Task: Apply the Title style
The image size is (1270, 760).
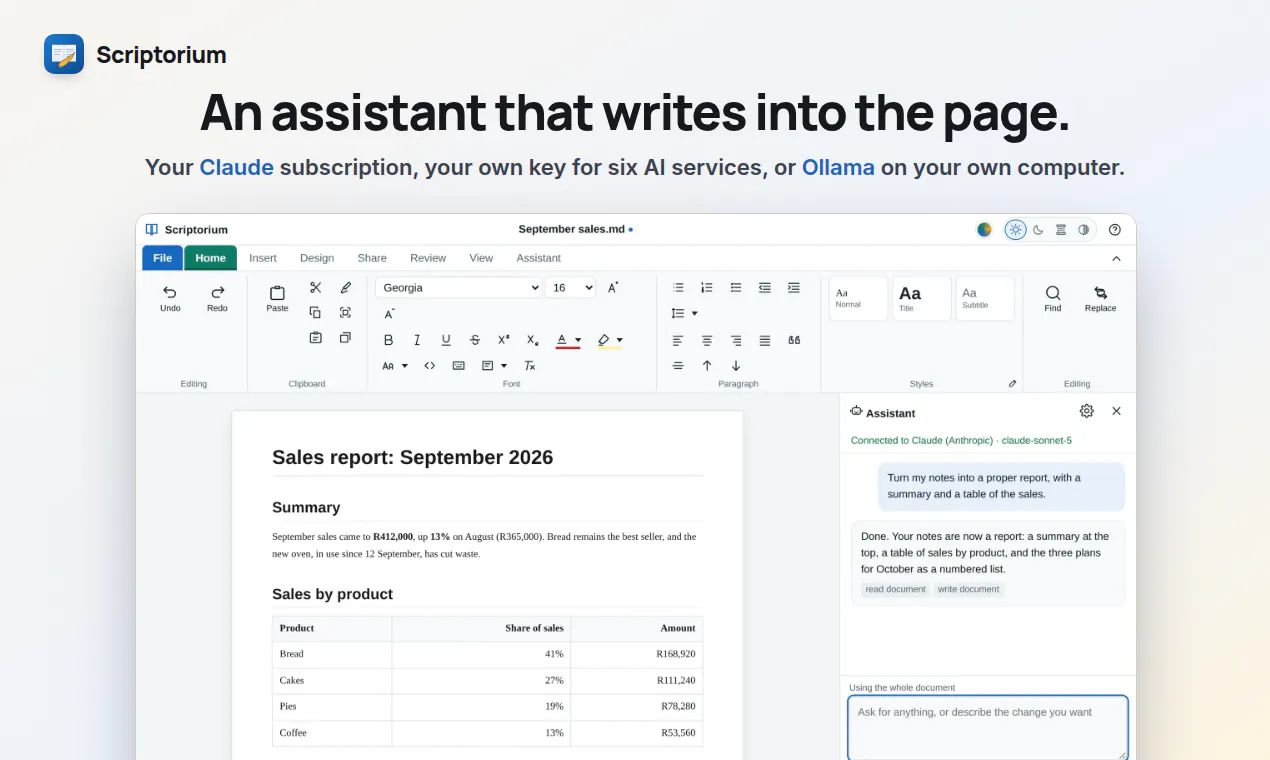Action: coord(922,298)
